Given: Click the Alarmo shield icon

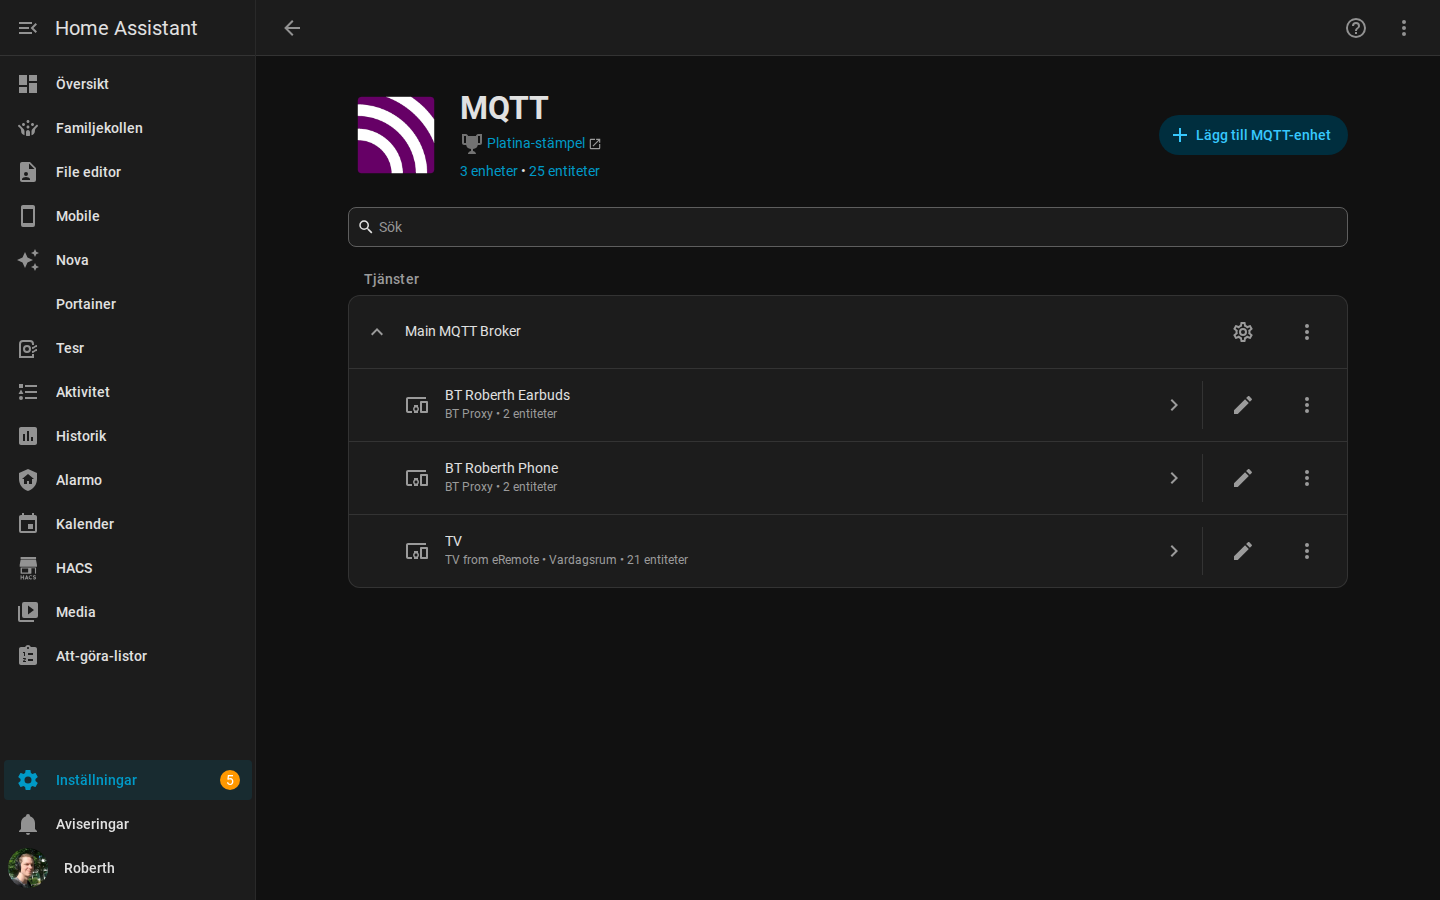Looking at the screenshot, I should [28, 480].
